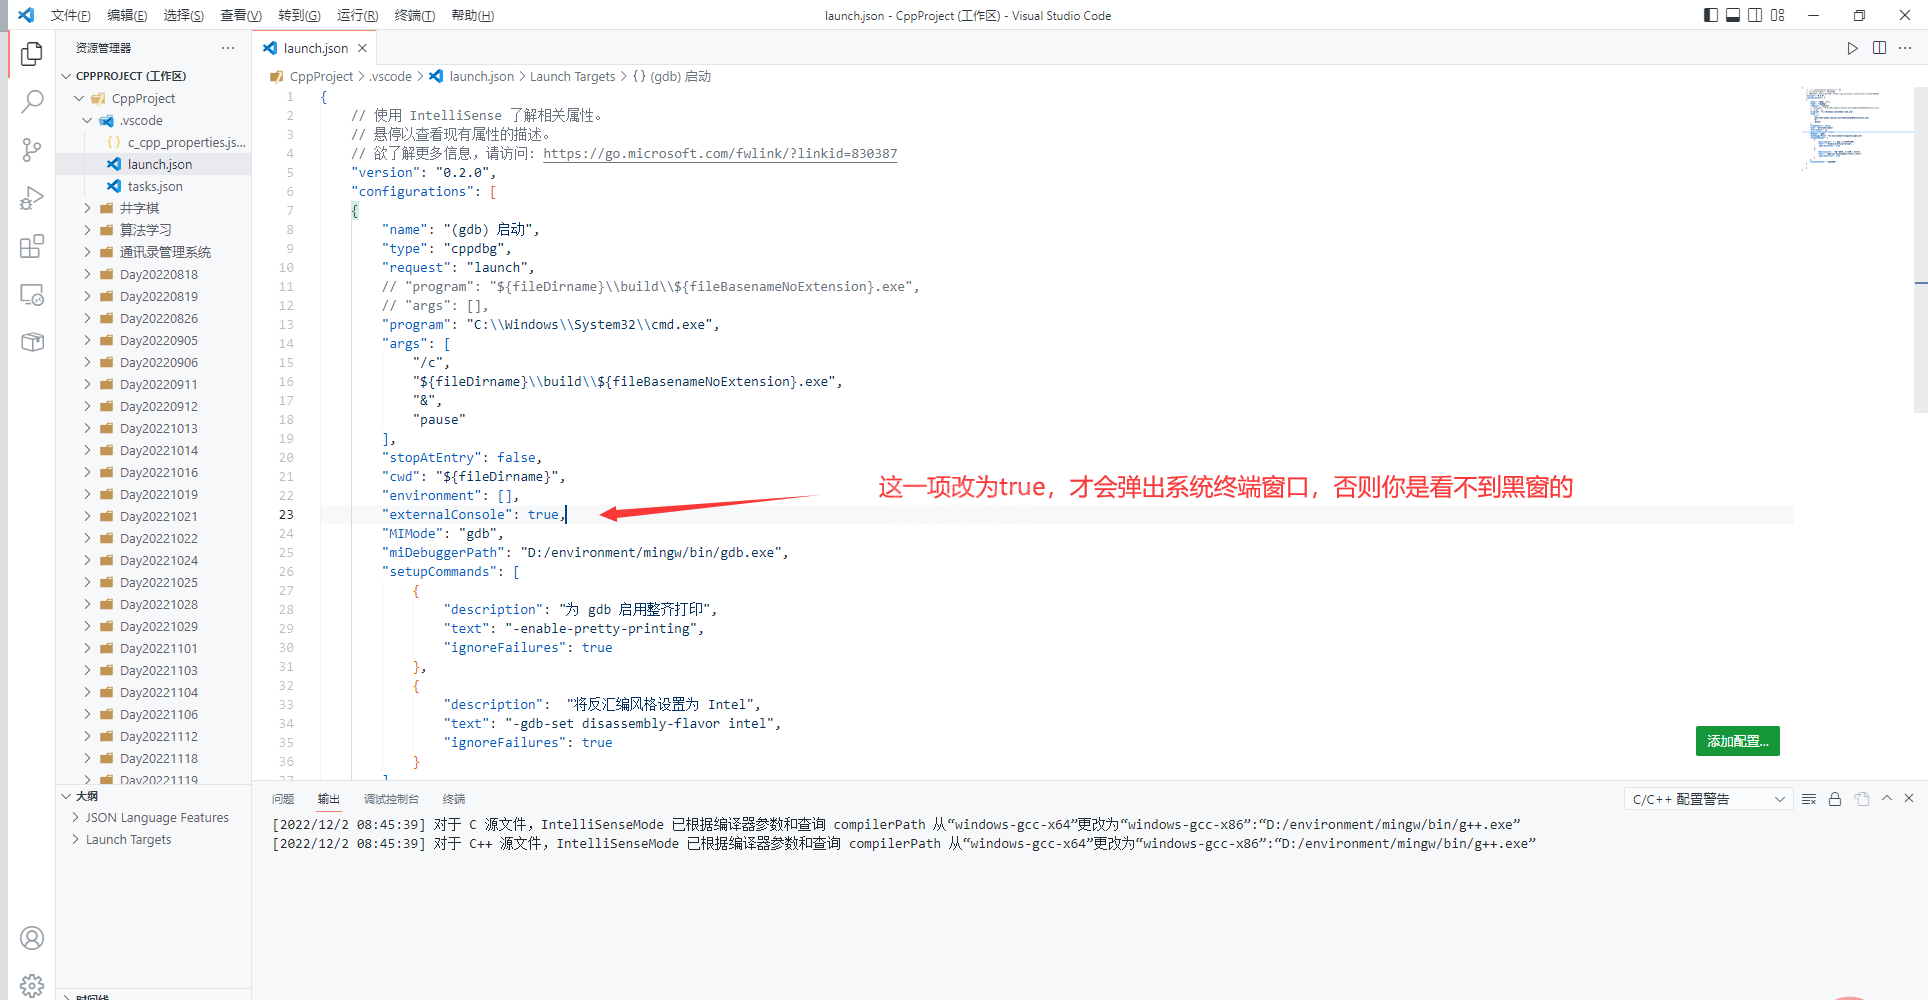Open the Manage gear settings icon
Viewport: 1928px width, 1000px height.
[x=32, y=985]
